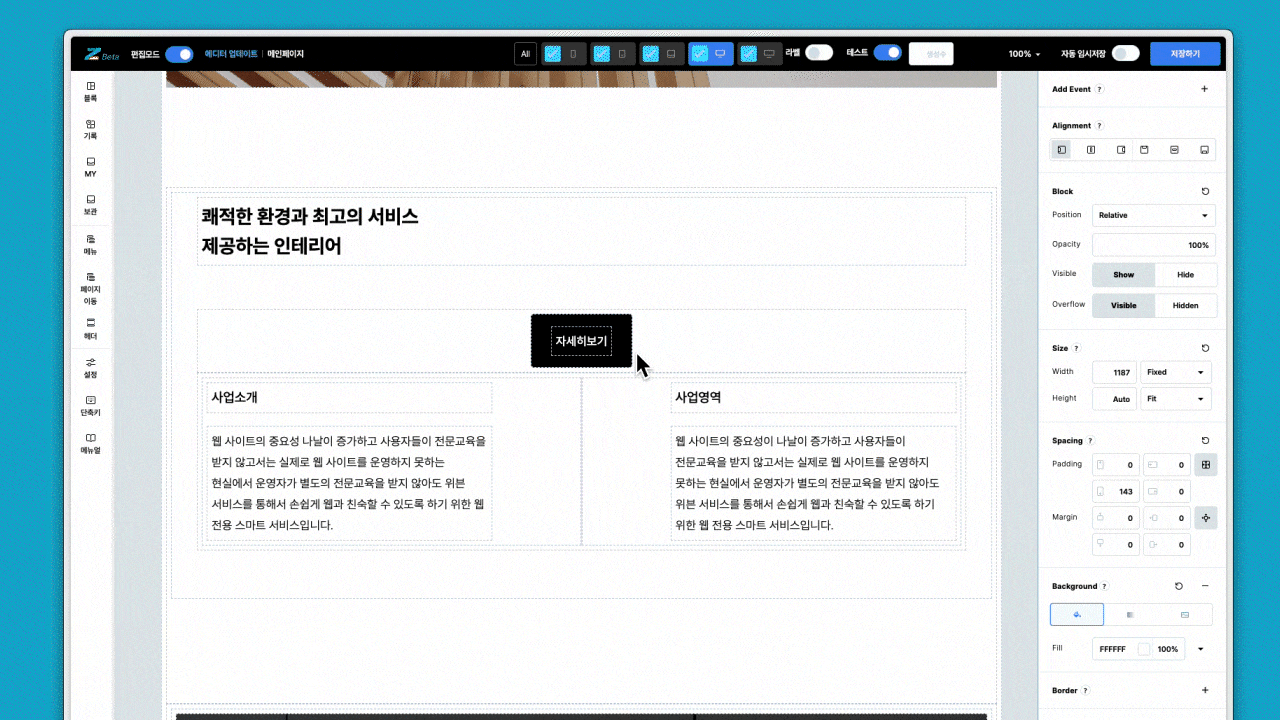Click the Z Beta logo
This screenshot has width=1280, height=720.
click(102, 54)
